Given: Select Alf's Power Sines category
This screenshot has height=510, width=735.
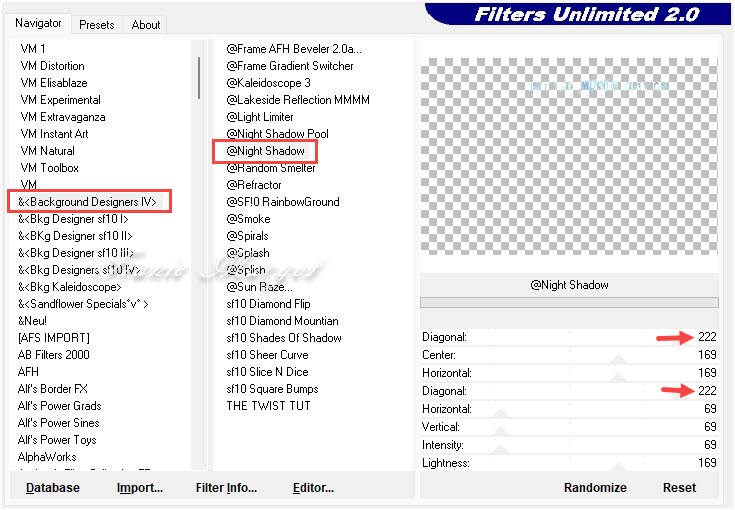Looking at the screenshot, I should 59,423.
